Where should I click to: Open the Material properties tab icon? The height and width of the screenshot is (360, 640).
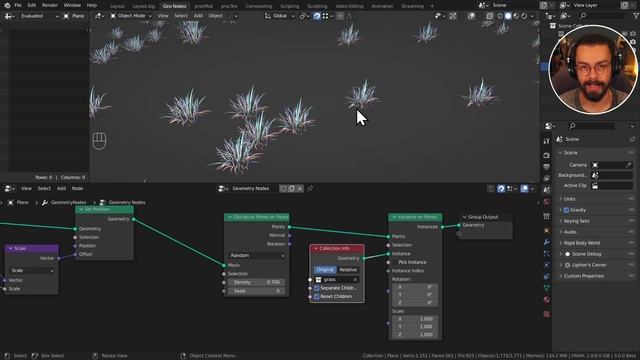click(547, 300)
